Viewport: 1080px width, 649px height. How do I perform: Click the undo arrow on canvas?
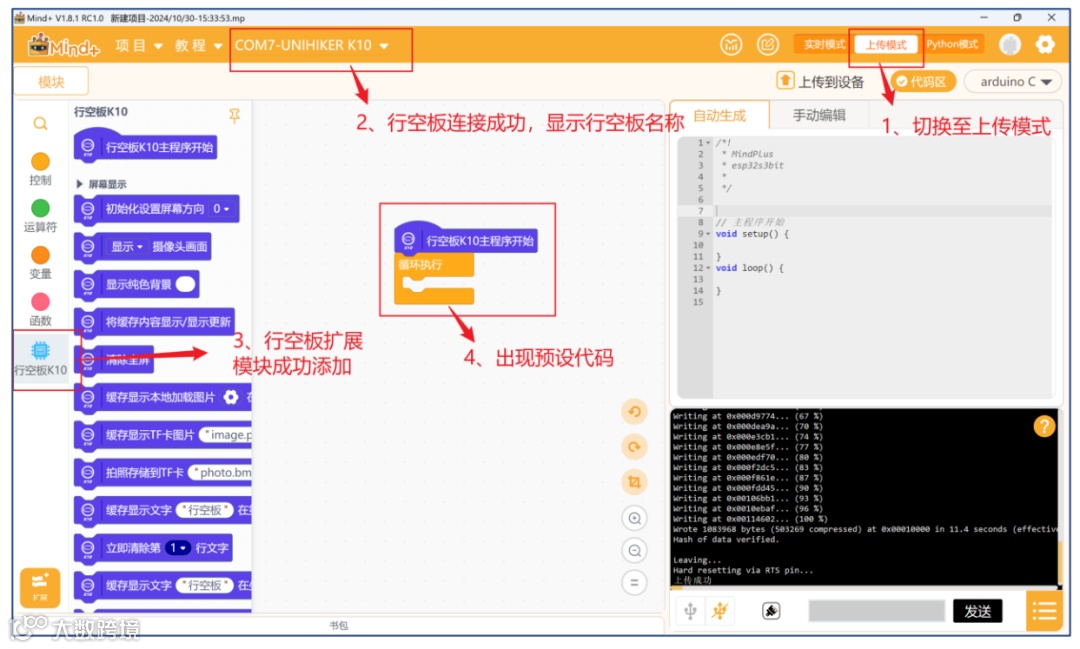[x=634, y=412]
